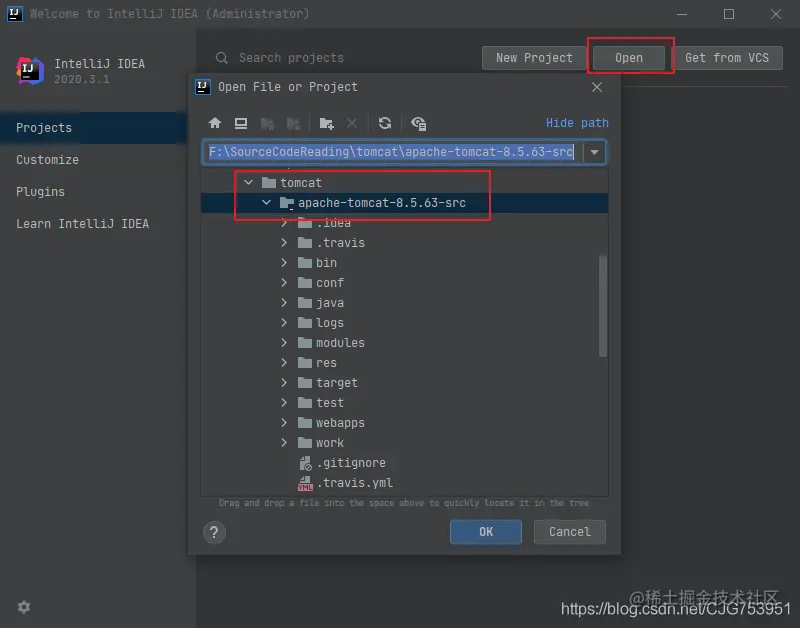Click Get from VCS button
The image size is (800, 628).
(727, 58)
